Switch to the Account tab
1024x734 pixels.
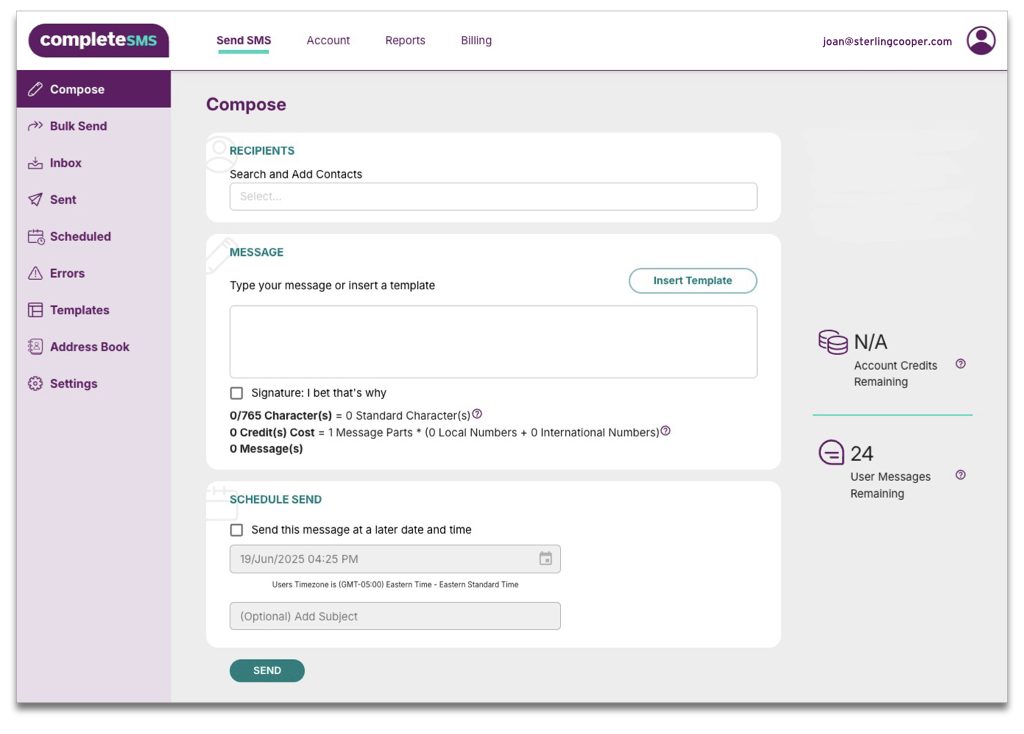tap(328, 40)
